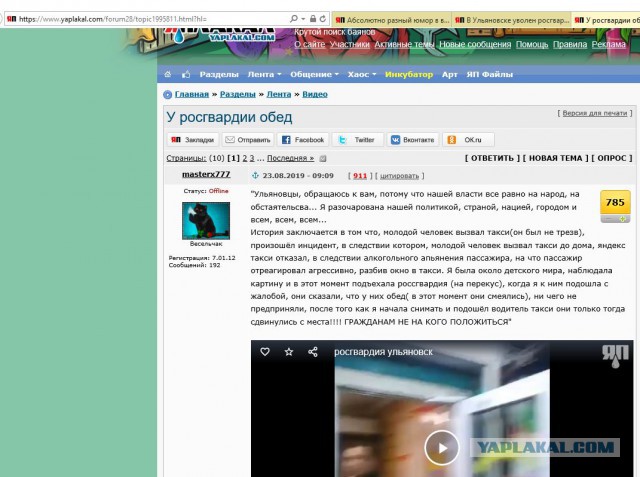Click НОВАЯ ТЕМА button
This screenshot has width=640, height=477.
(556, 158)
